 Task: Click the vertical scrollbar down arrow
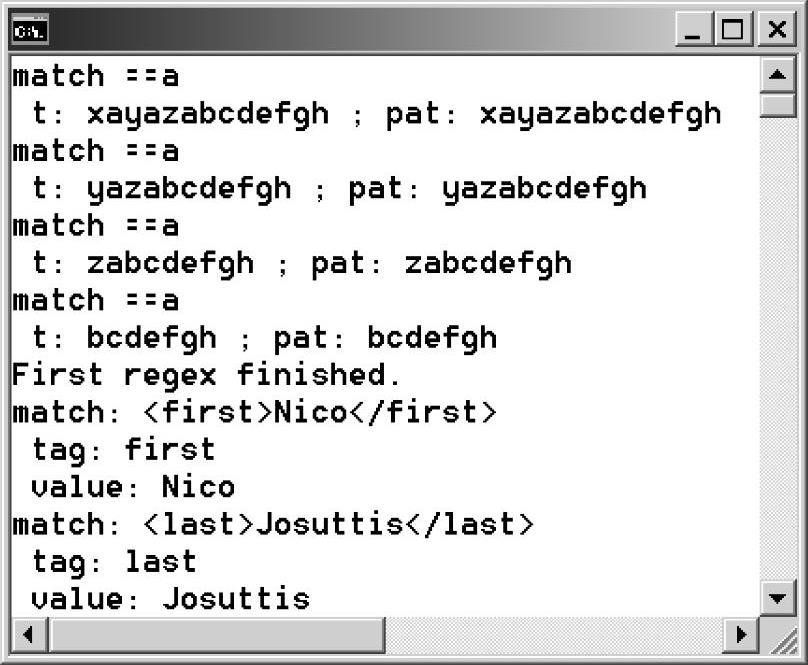[x=776, y=598]
